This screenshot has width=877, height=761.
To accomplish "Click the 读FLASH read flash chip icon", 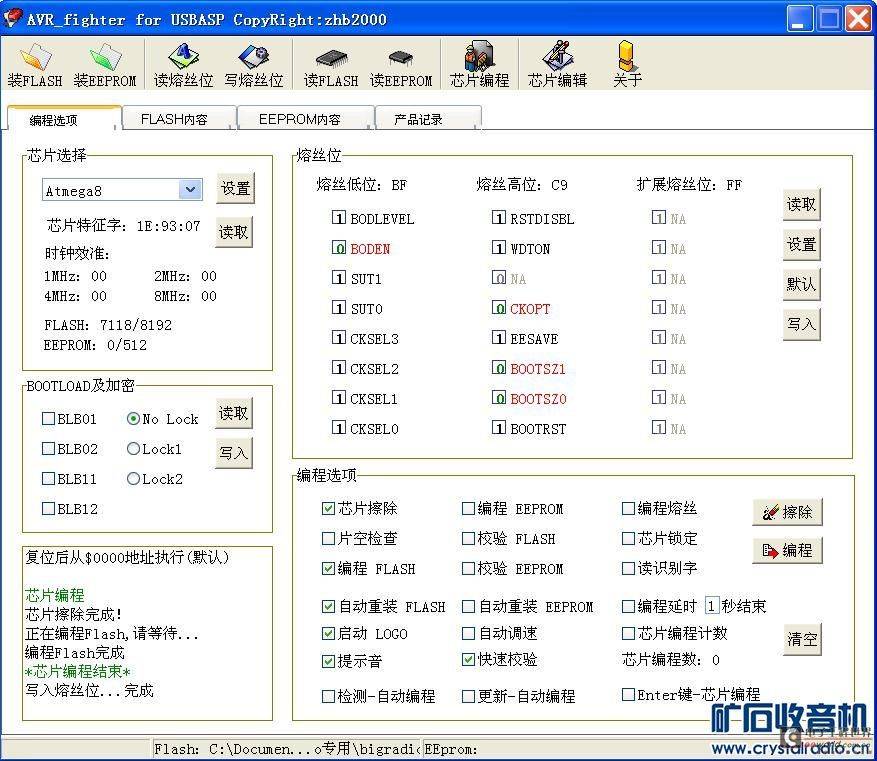I will (x=331, y=65).
